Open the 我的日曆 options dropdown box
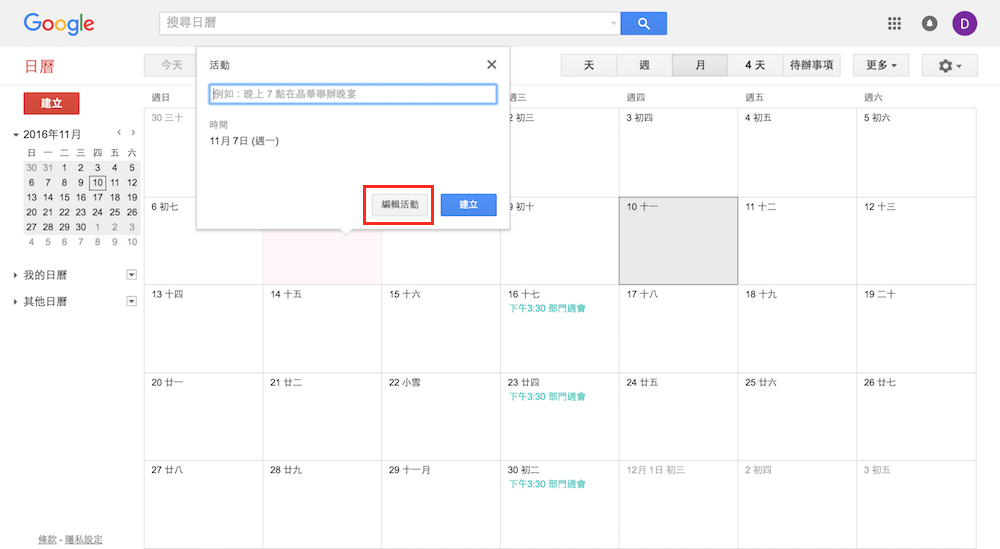 click(131, 275)
